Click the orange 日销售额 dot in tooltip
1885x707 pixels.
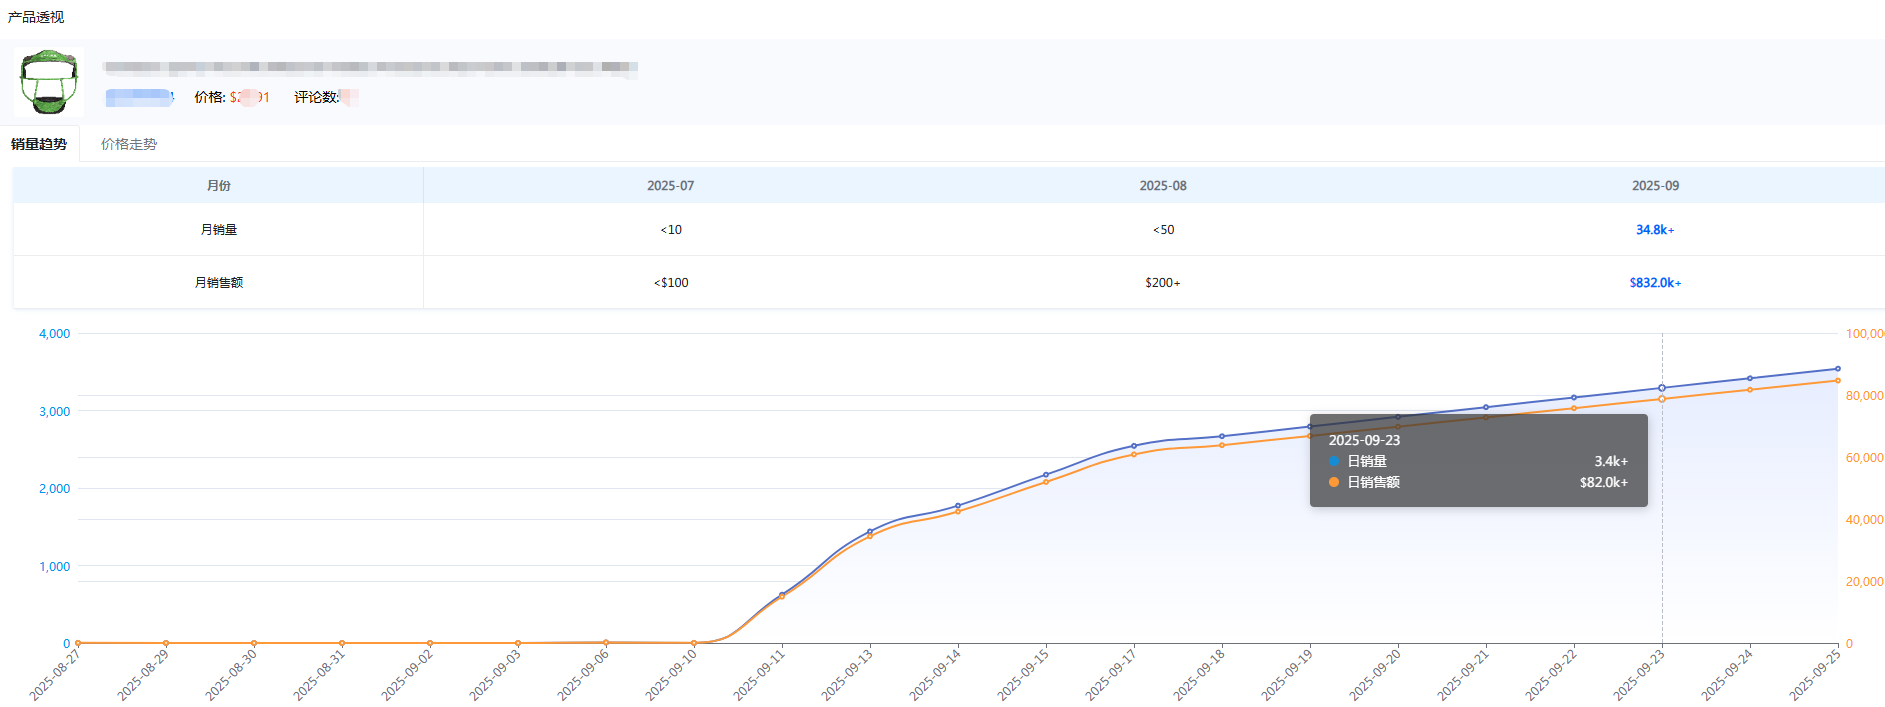1334,482
